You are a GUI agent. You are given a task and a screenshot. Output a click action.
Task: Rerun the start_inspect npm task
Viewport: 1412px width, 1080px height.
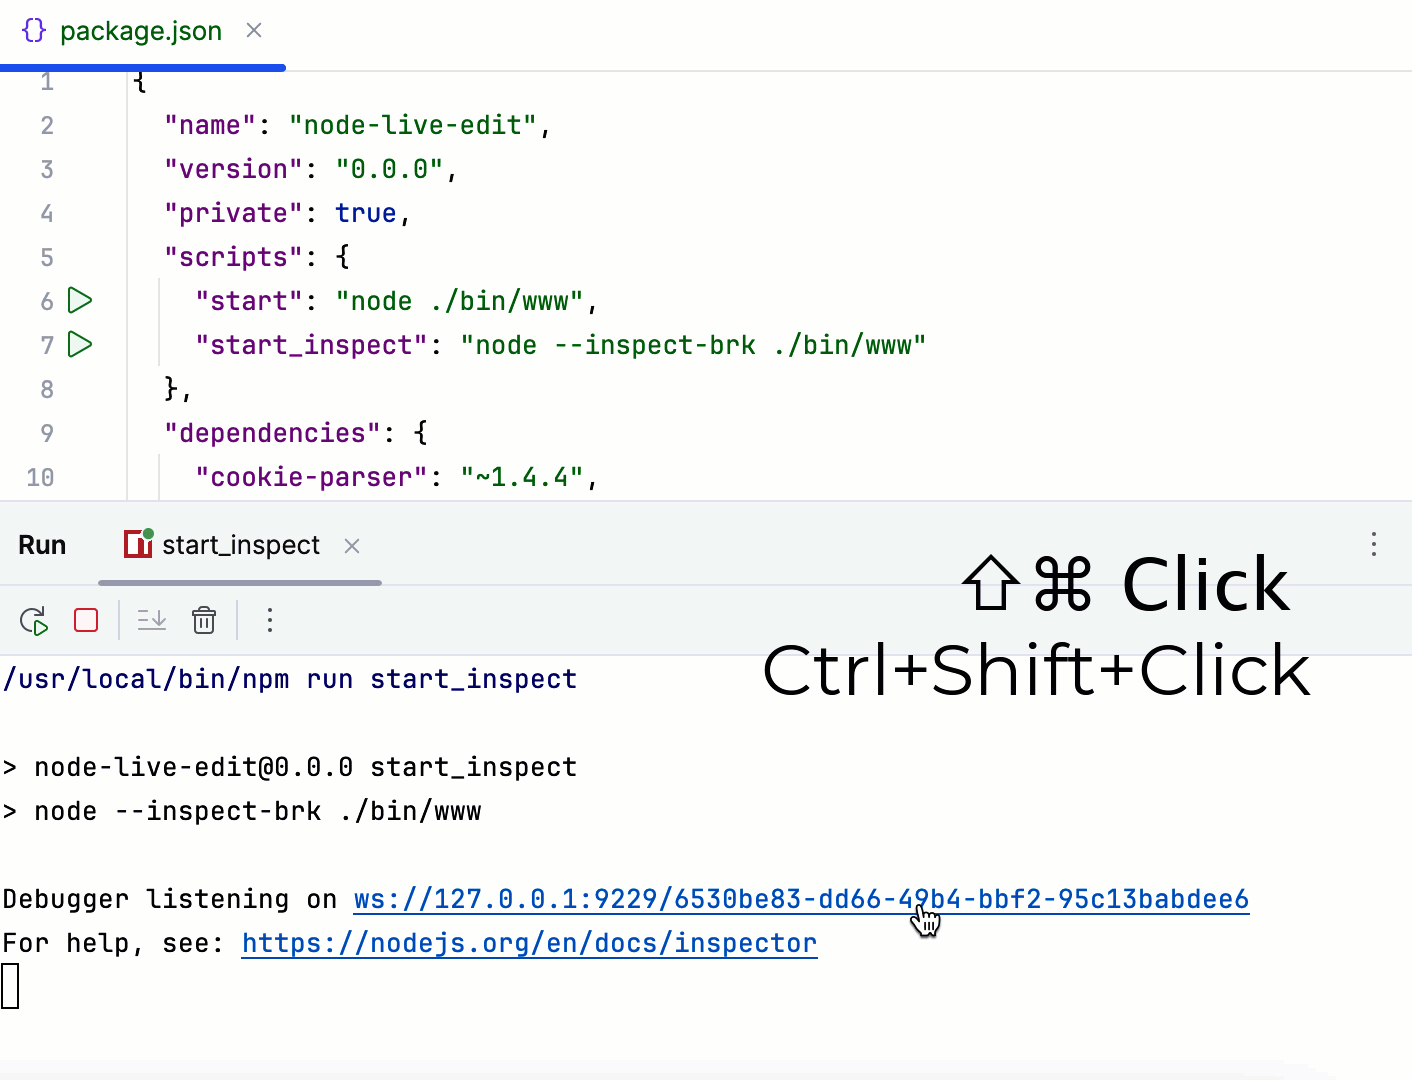pyautogui.click(x=32, y=620)
